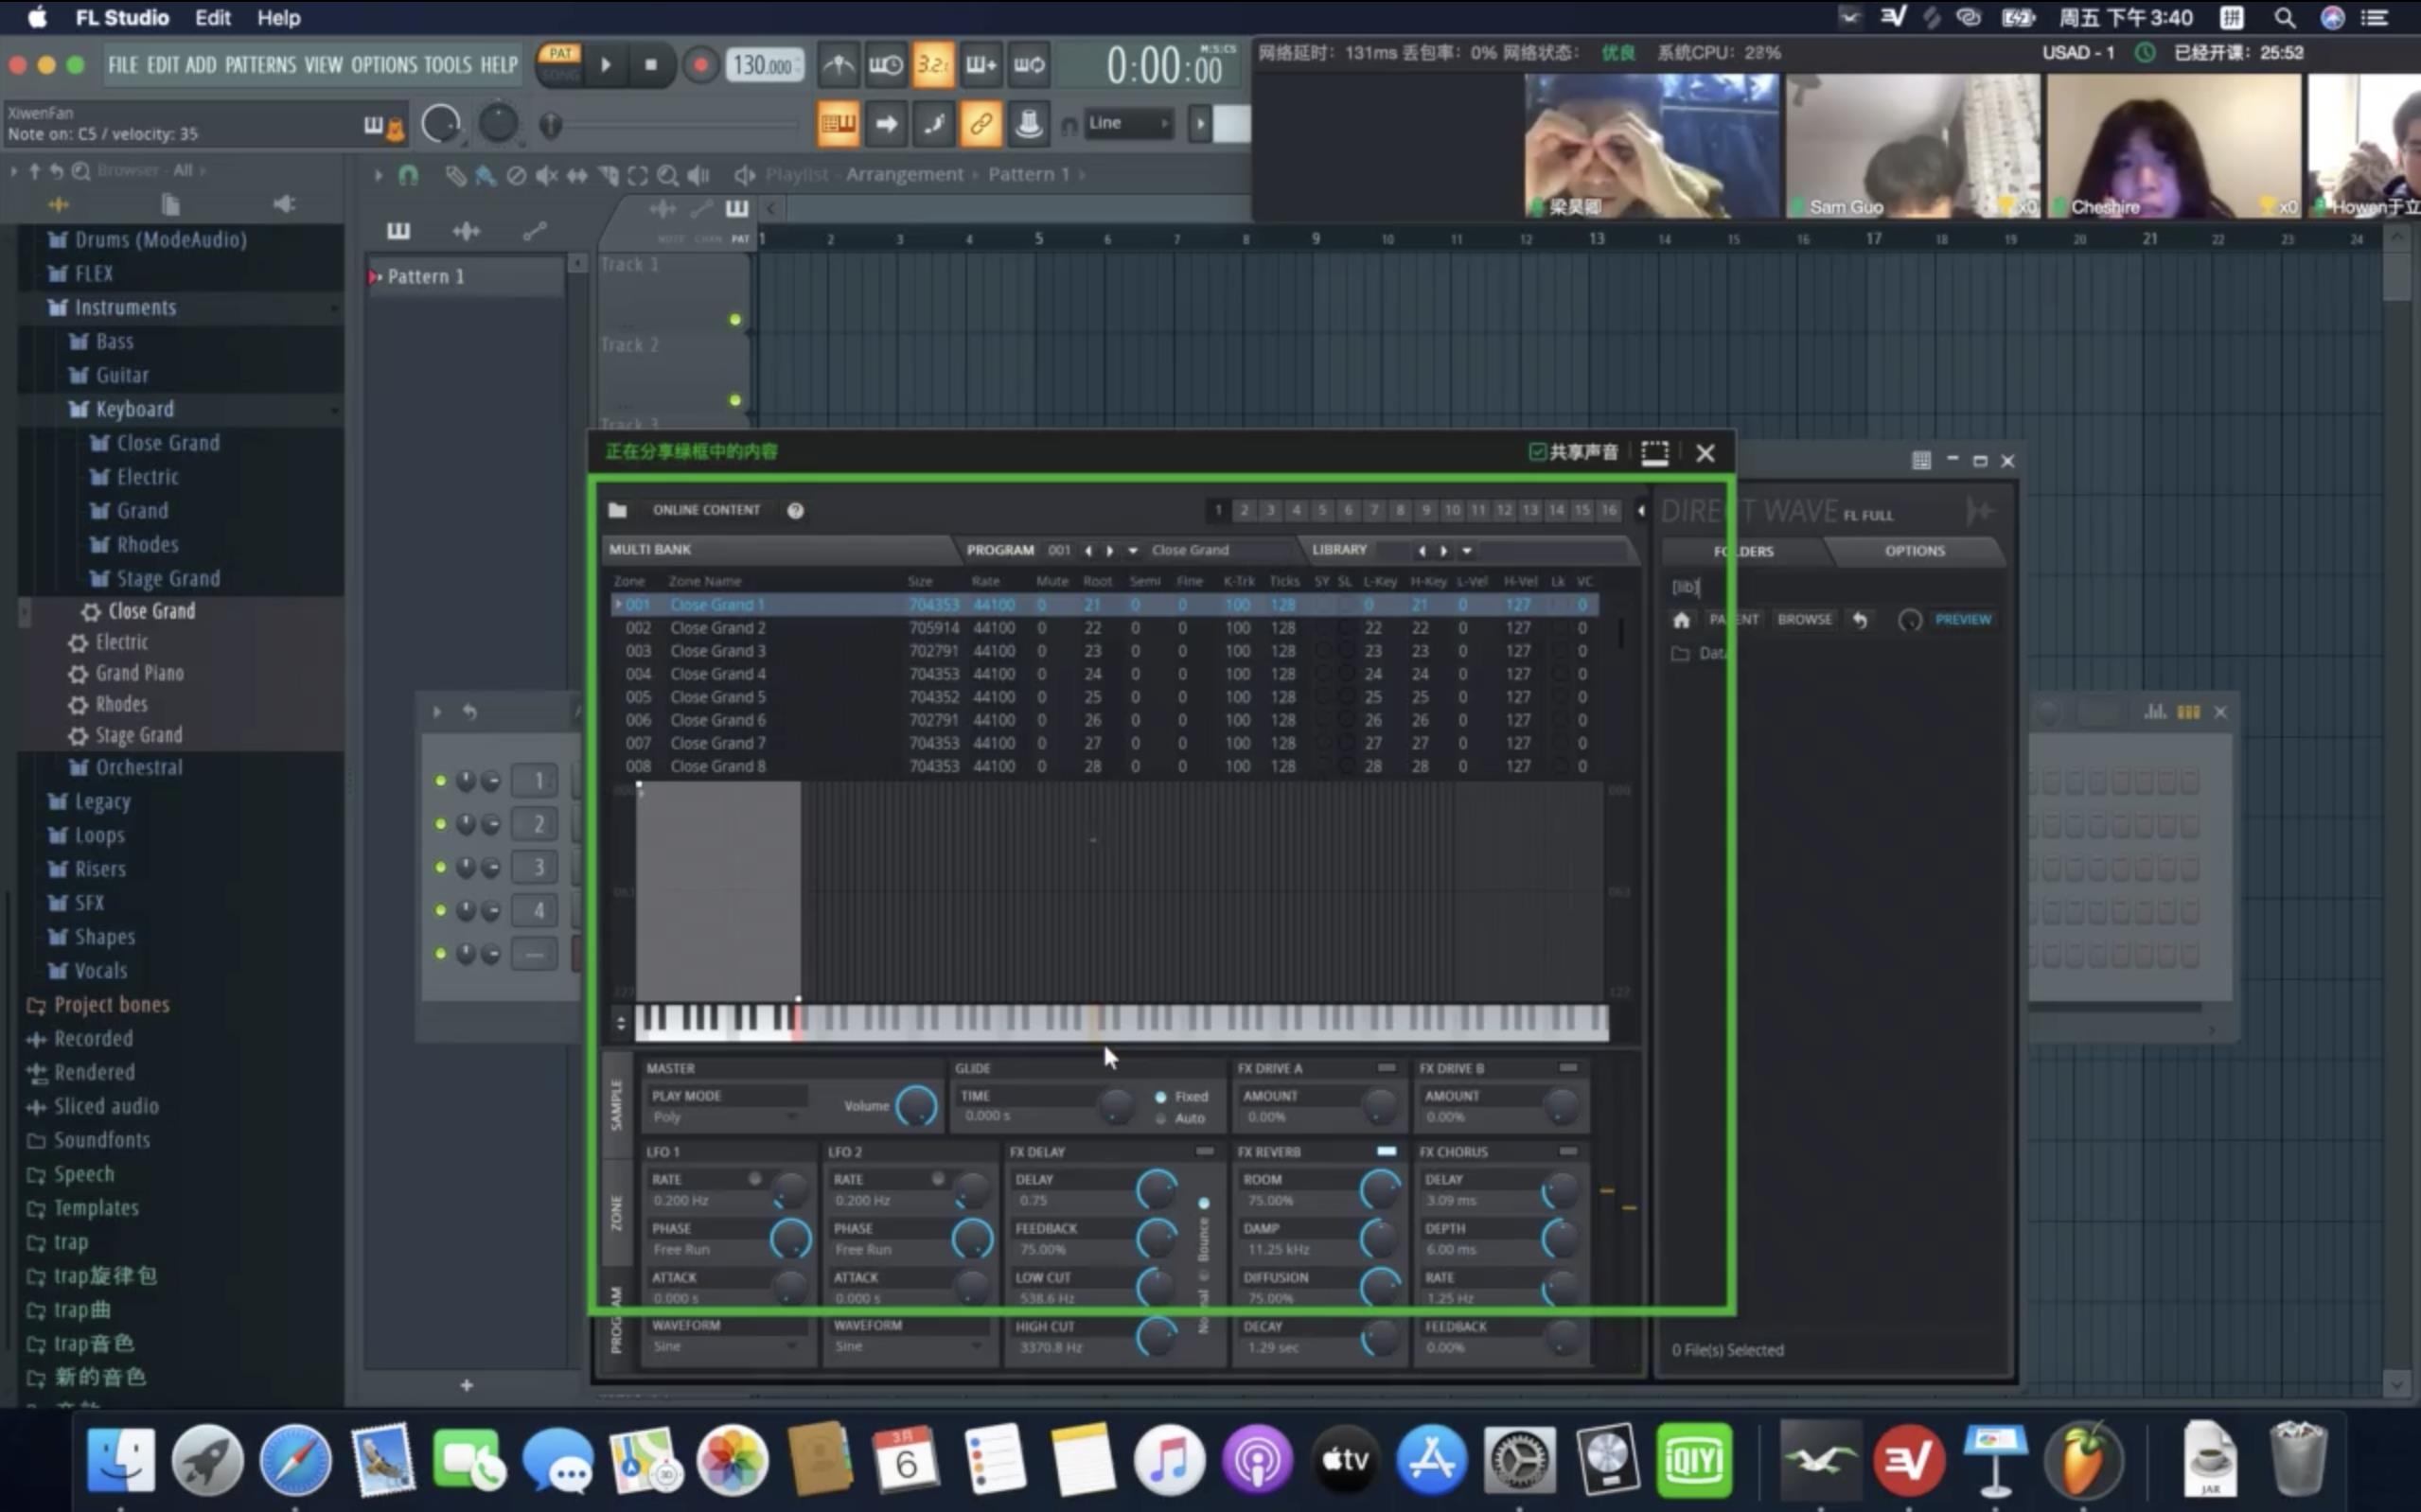2421x1512 pixels.
Task: Toggle the Track 2 mute LED
Action: point(735,400)
